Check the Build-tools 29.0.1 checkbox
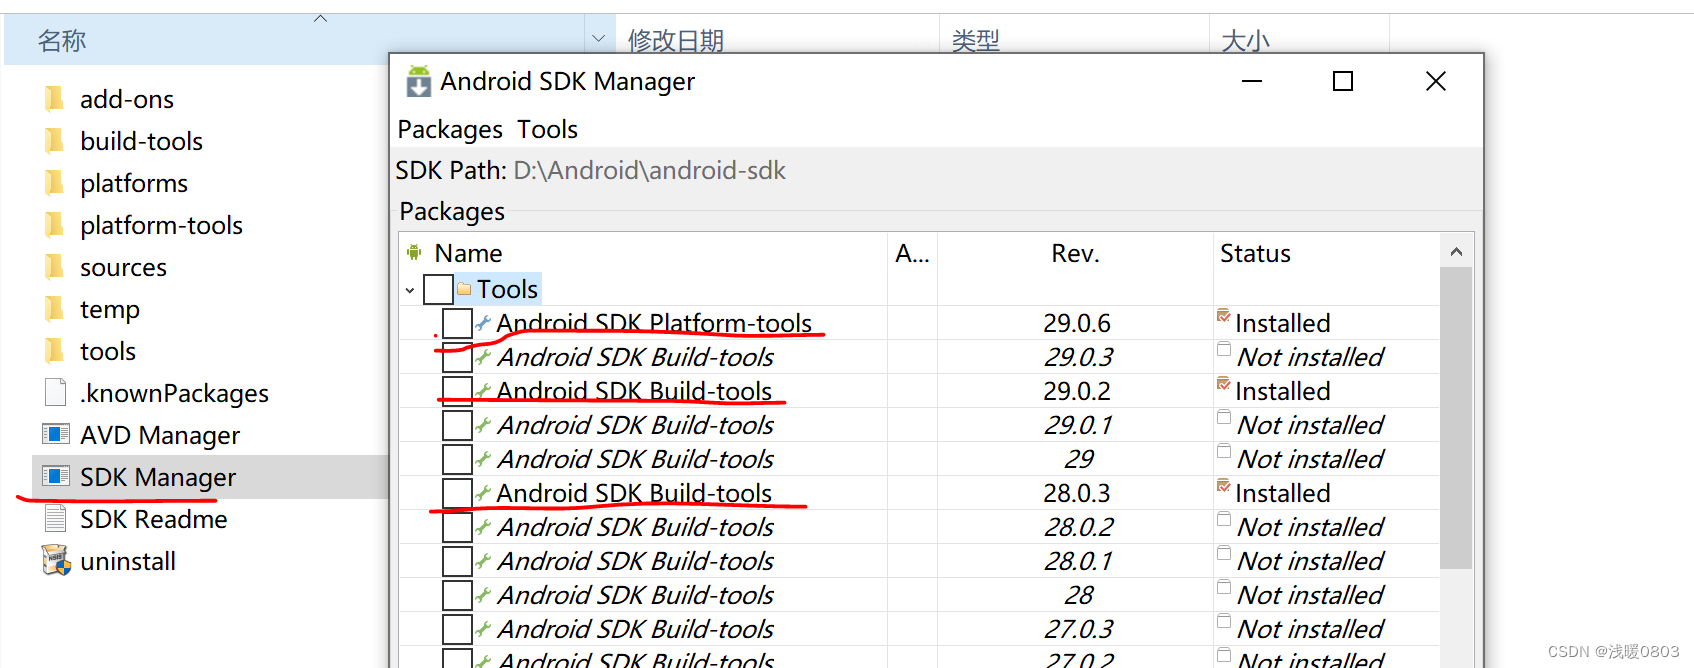 (457, 425)
